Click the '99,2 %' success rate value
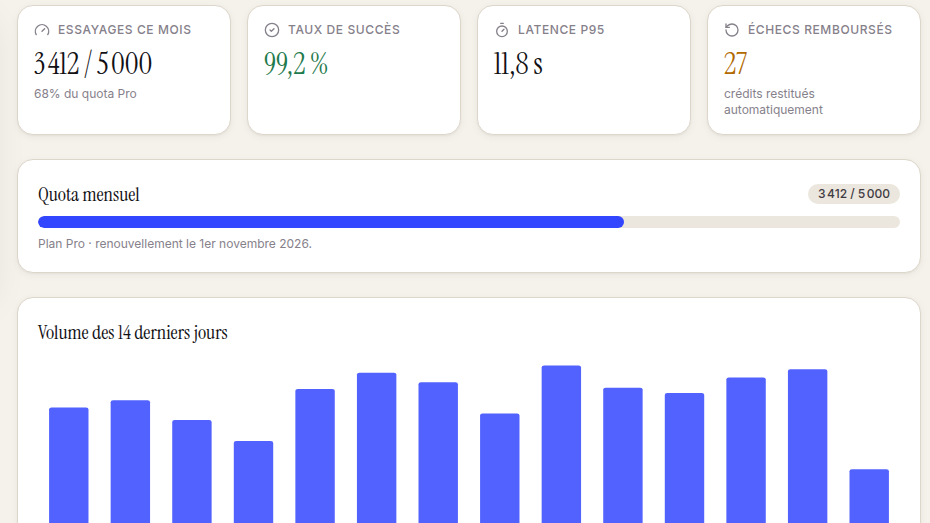Viewport: 930px width, 523px height. [296, 63]
